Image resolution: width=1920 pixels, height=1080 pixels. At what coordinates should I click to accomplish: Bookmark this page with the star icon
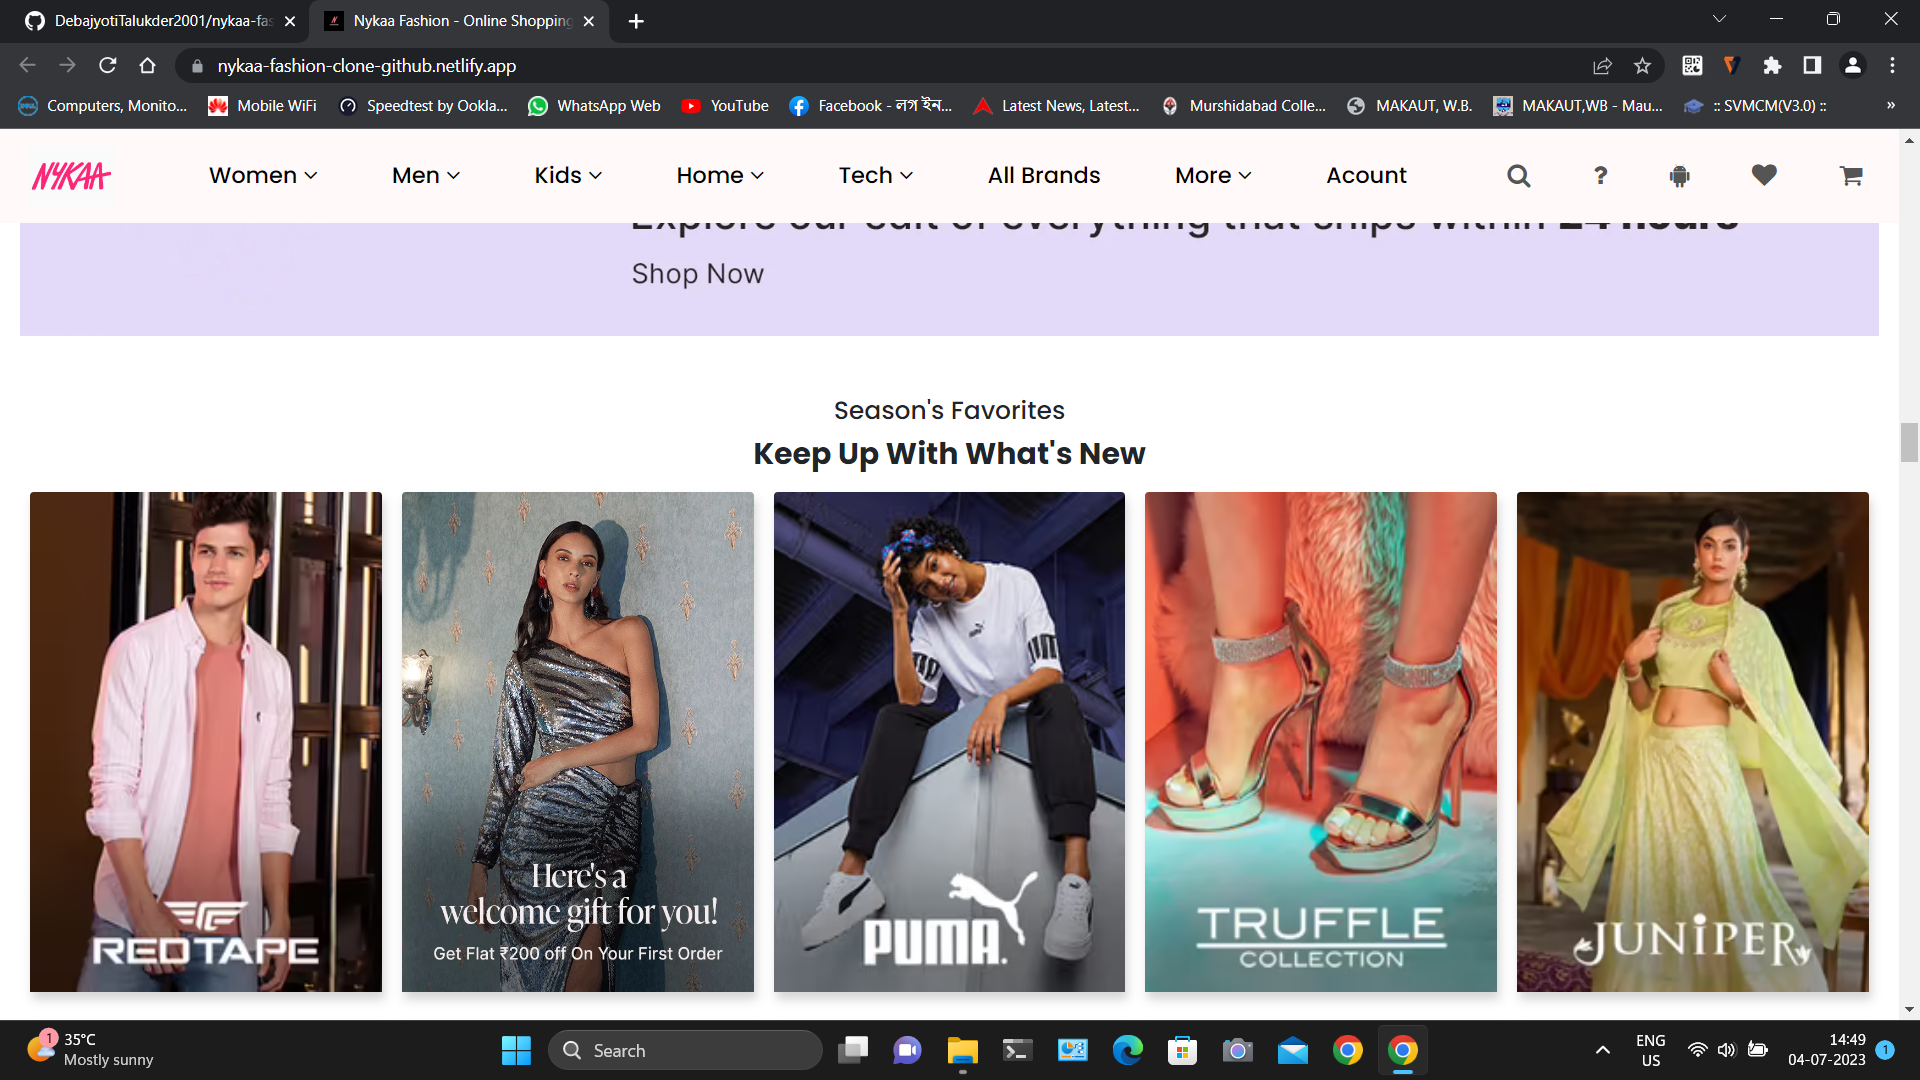1642,65
